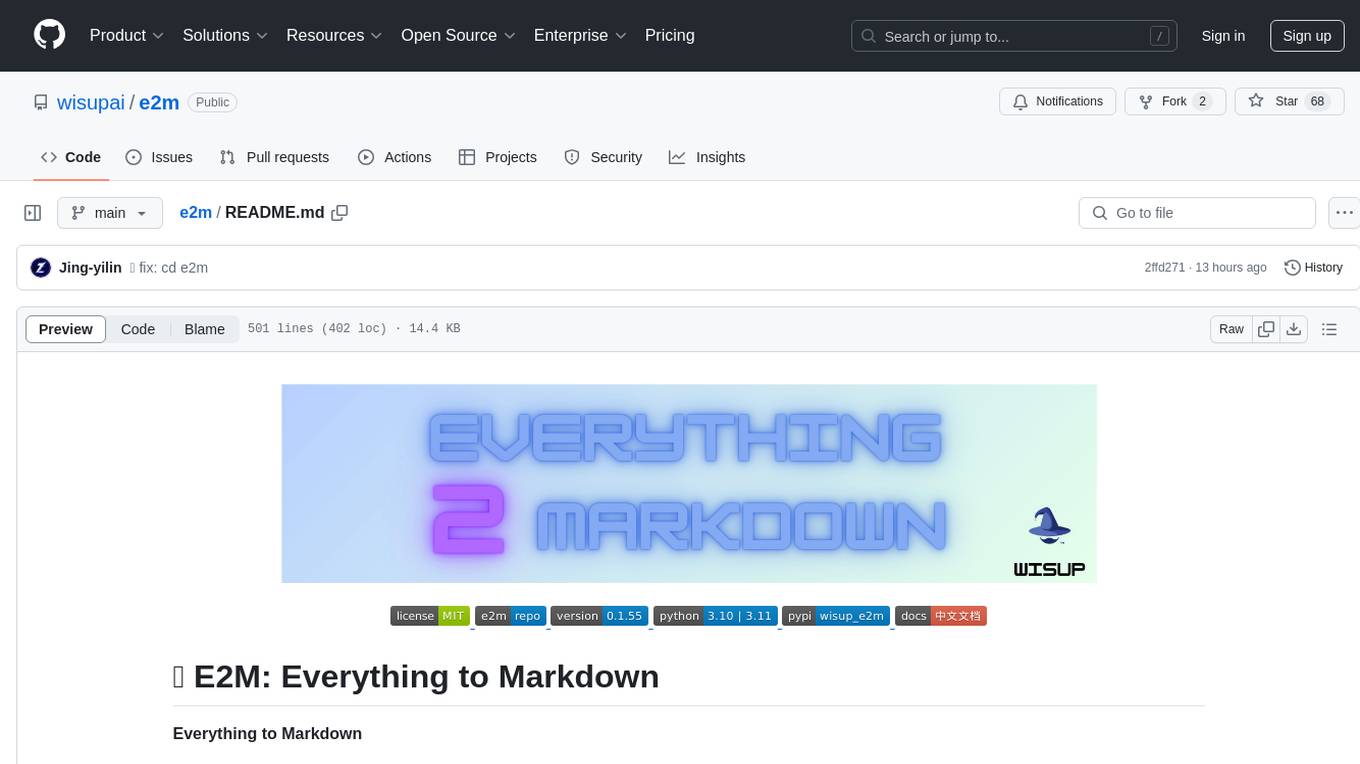View file History
The image size is (1360, 764).
(1313, 267)
